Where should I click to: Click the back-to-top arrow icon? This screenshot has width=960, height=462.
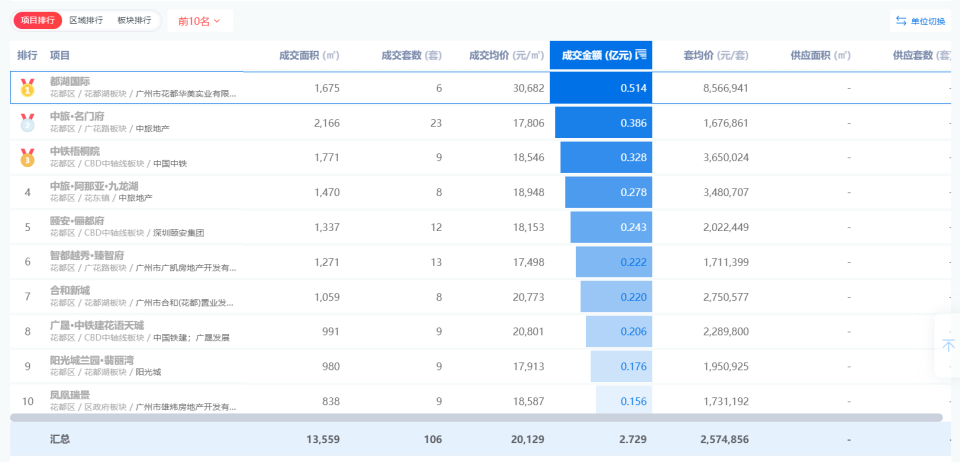[948, 345]
